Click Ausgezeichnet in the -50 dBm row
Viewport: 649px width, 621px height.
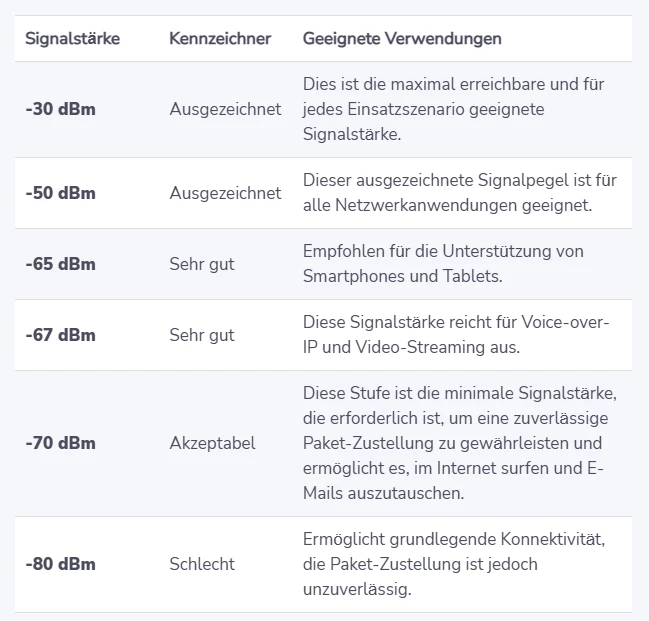tap(225, 193)
